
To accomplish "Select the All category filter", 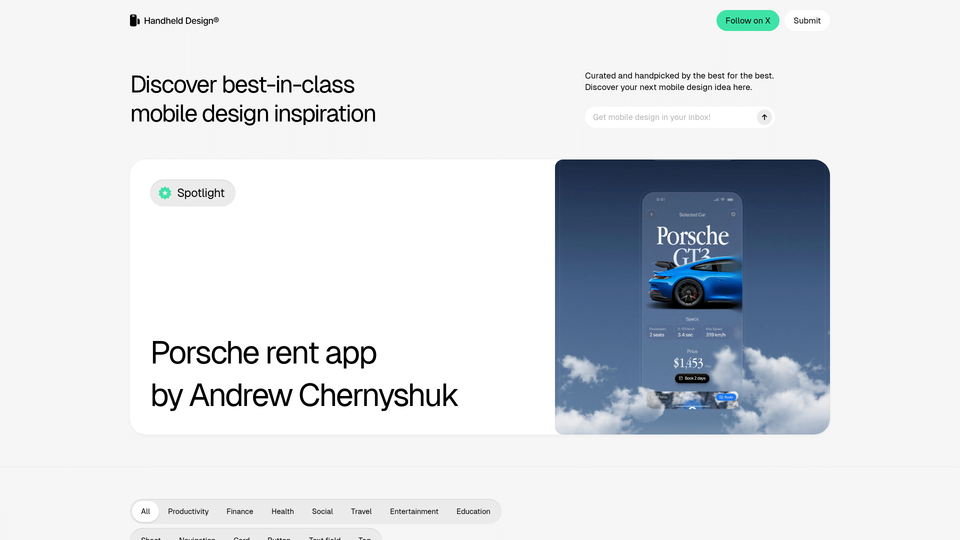I will [145, 511].
